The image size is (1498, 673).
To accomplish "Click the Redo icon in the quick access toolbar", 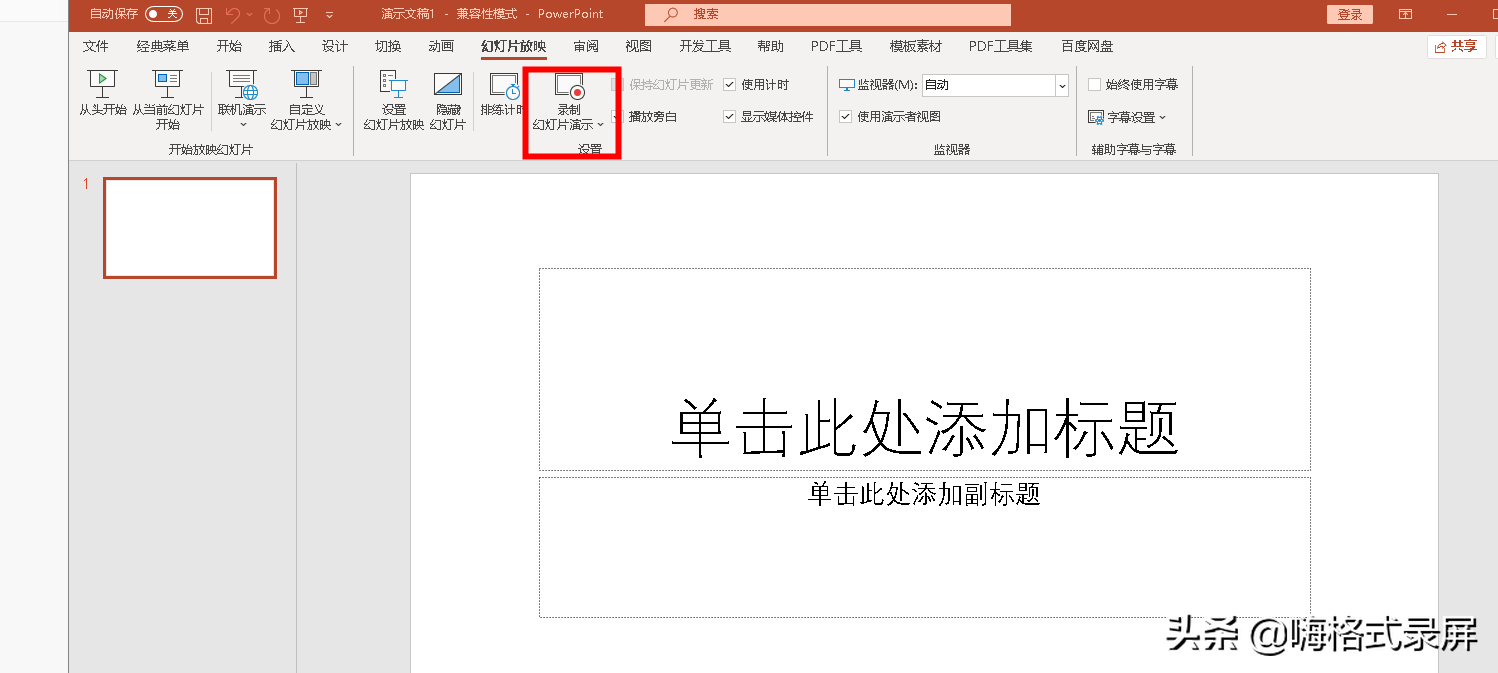I will coord(272,15).
